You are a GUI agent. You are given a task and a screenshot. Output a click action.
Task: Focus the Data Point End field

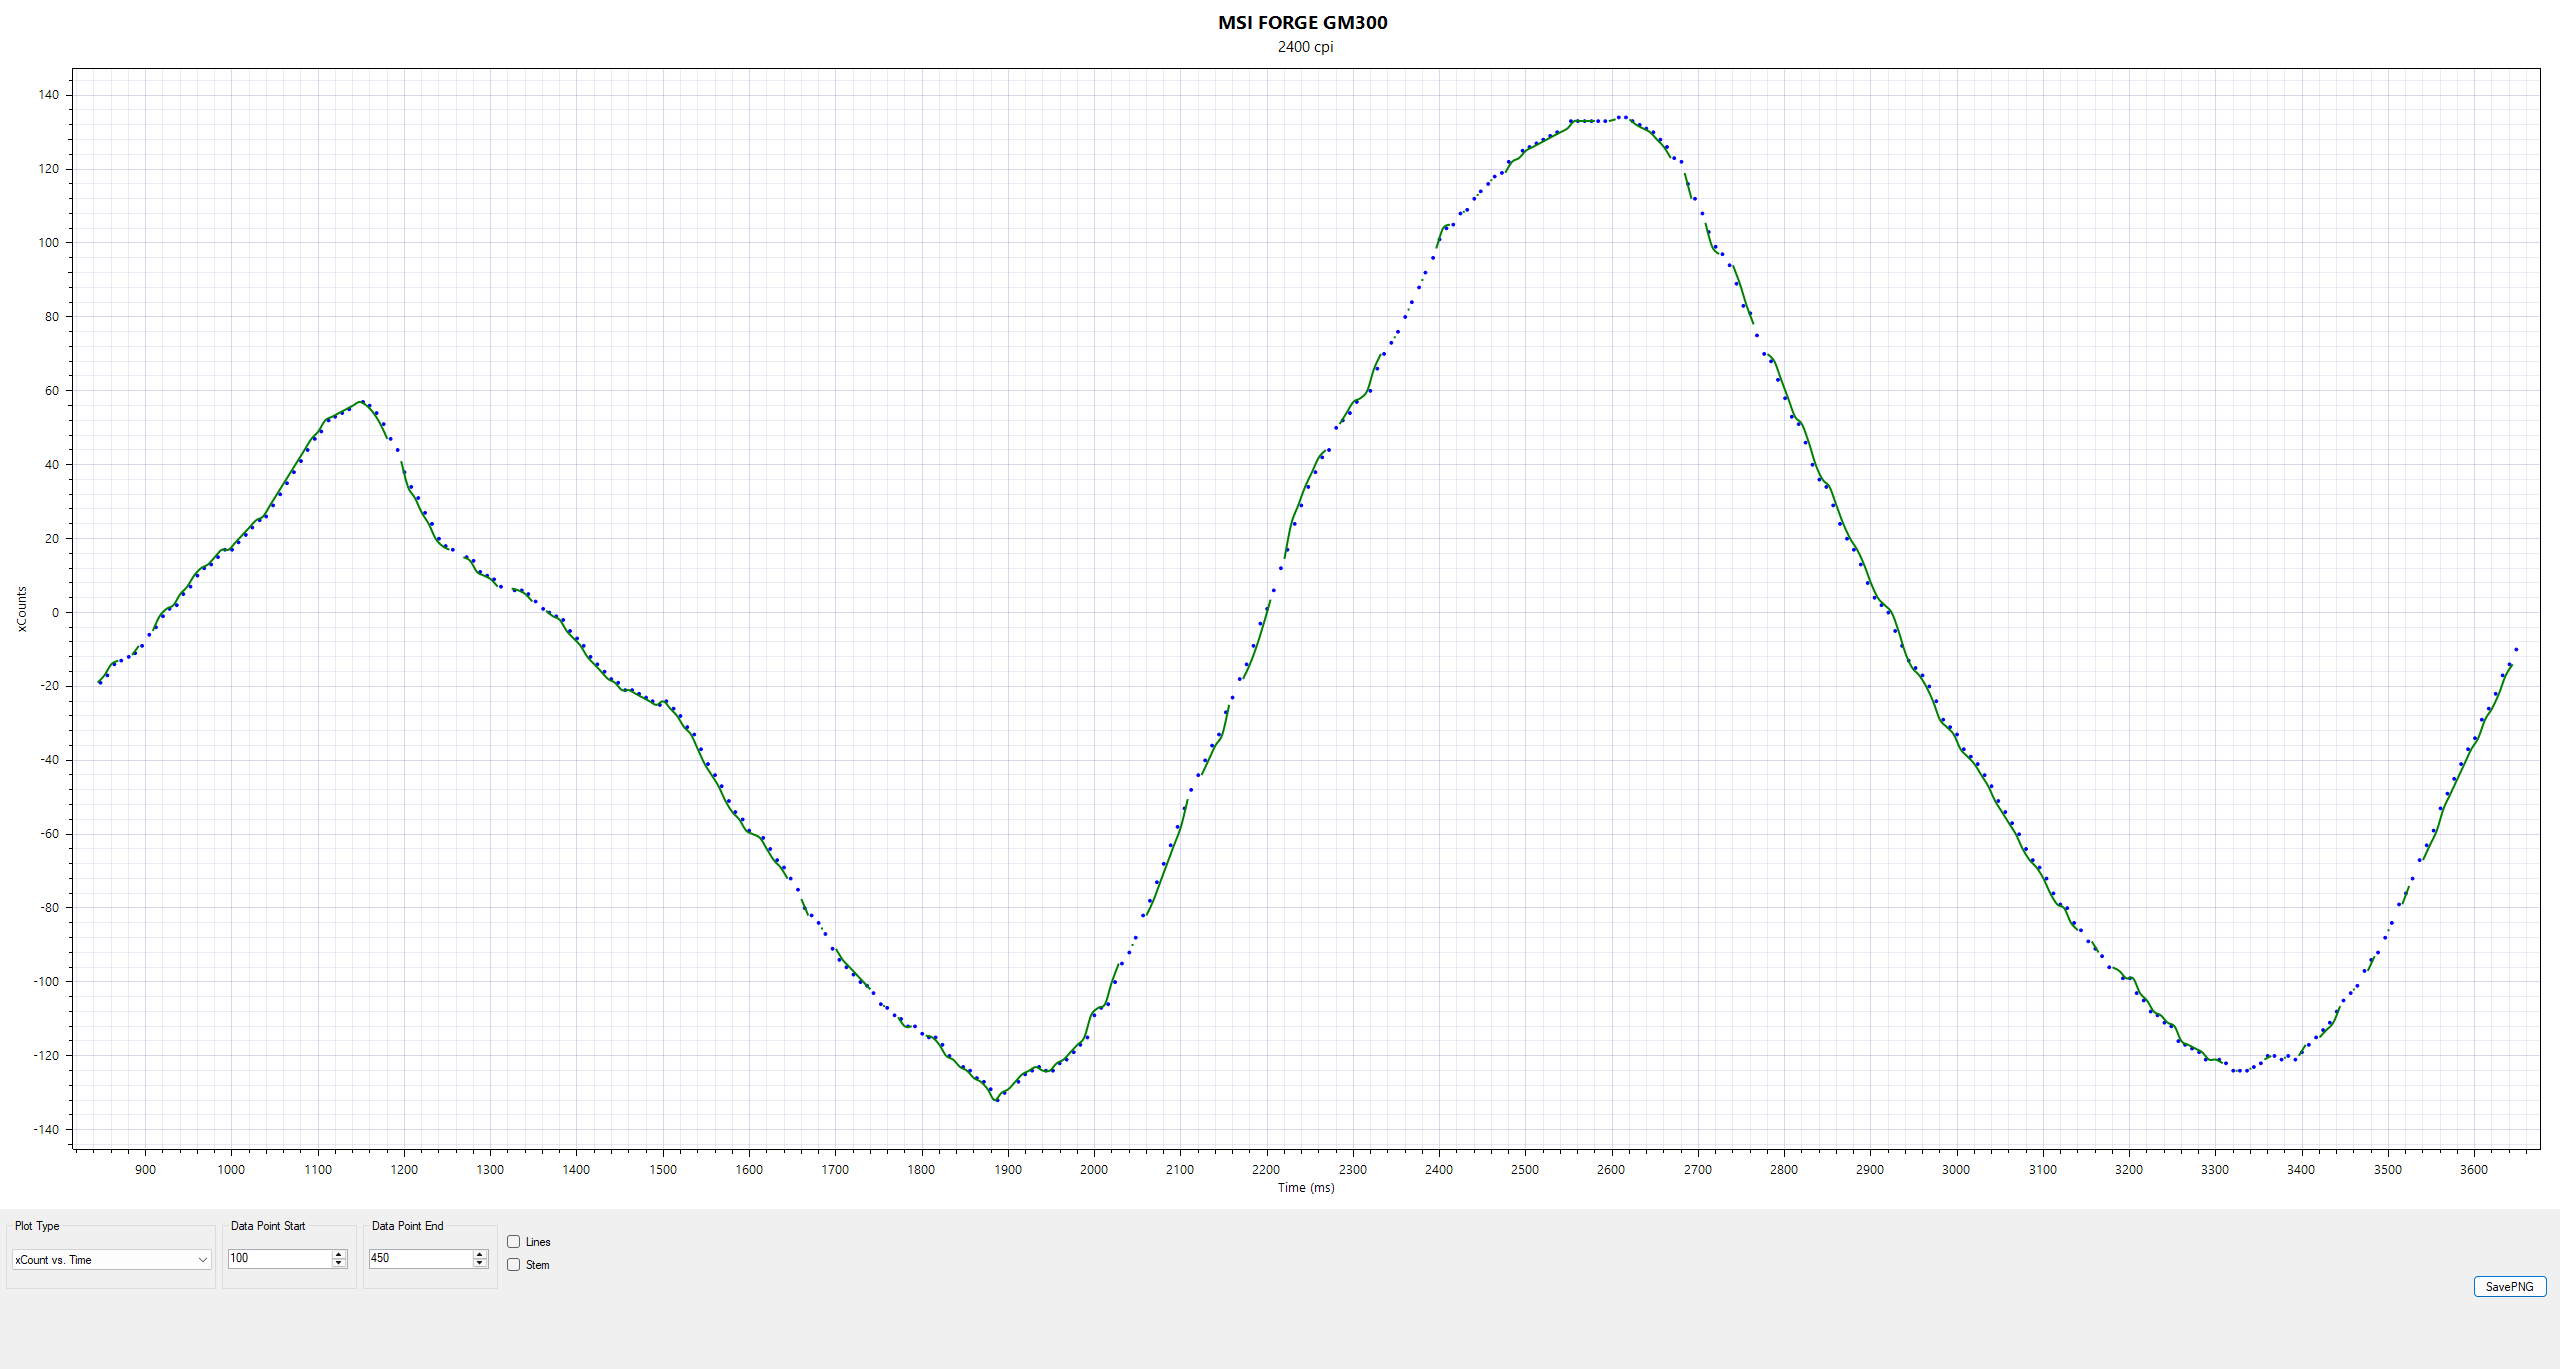point(420,1258)
